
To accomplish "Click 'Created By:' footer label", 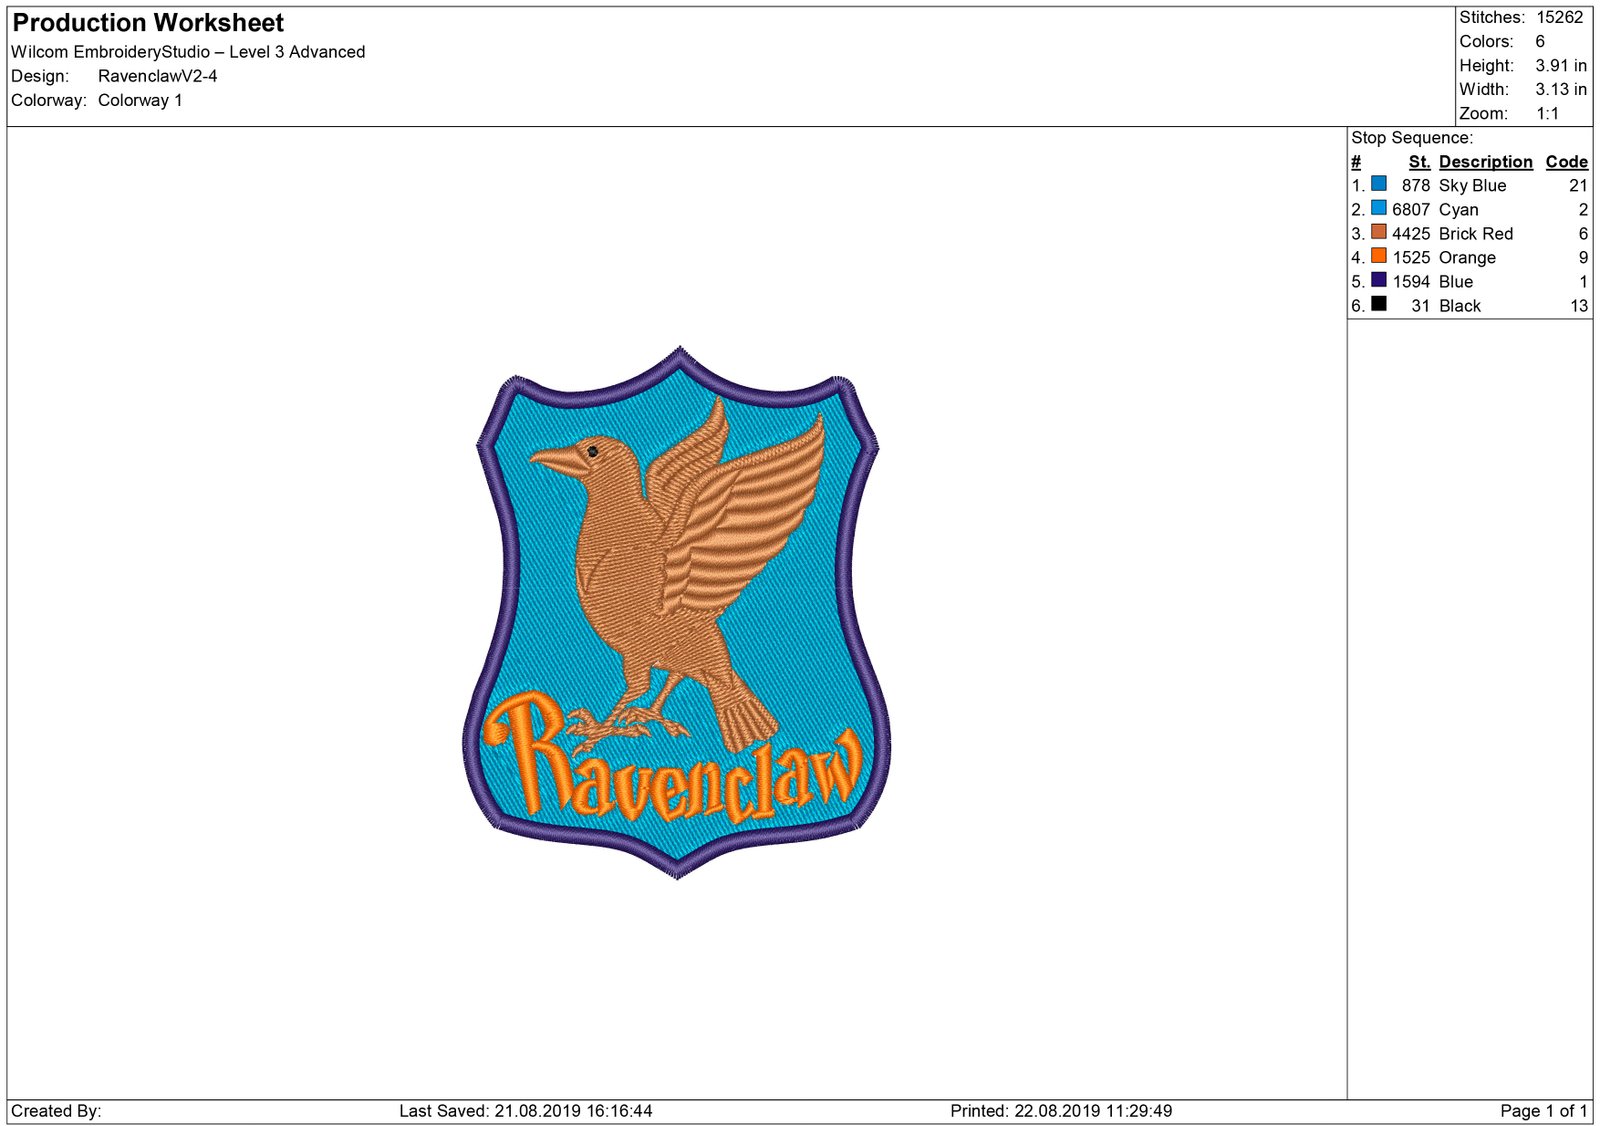I will (x=56, y=1111).
